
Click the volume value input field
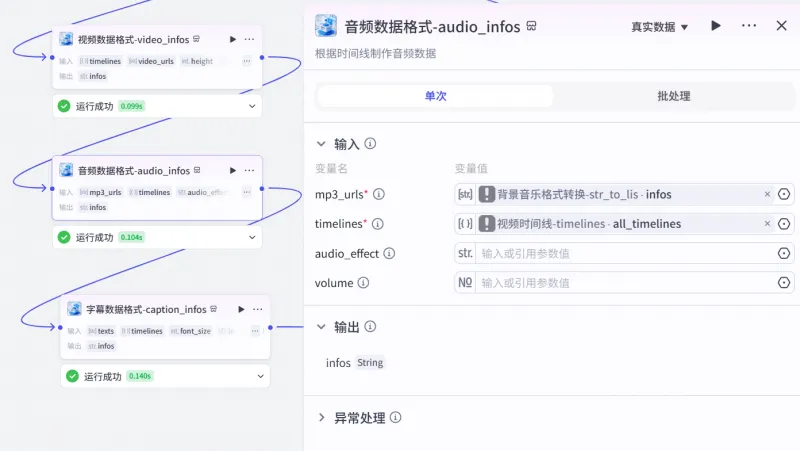click(x=626, y=283)
